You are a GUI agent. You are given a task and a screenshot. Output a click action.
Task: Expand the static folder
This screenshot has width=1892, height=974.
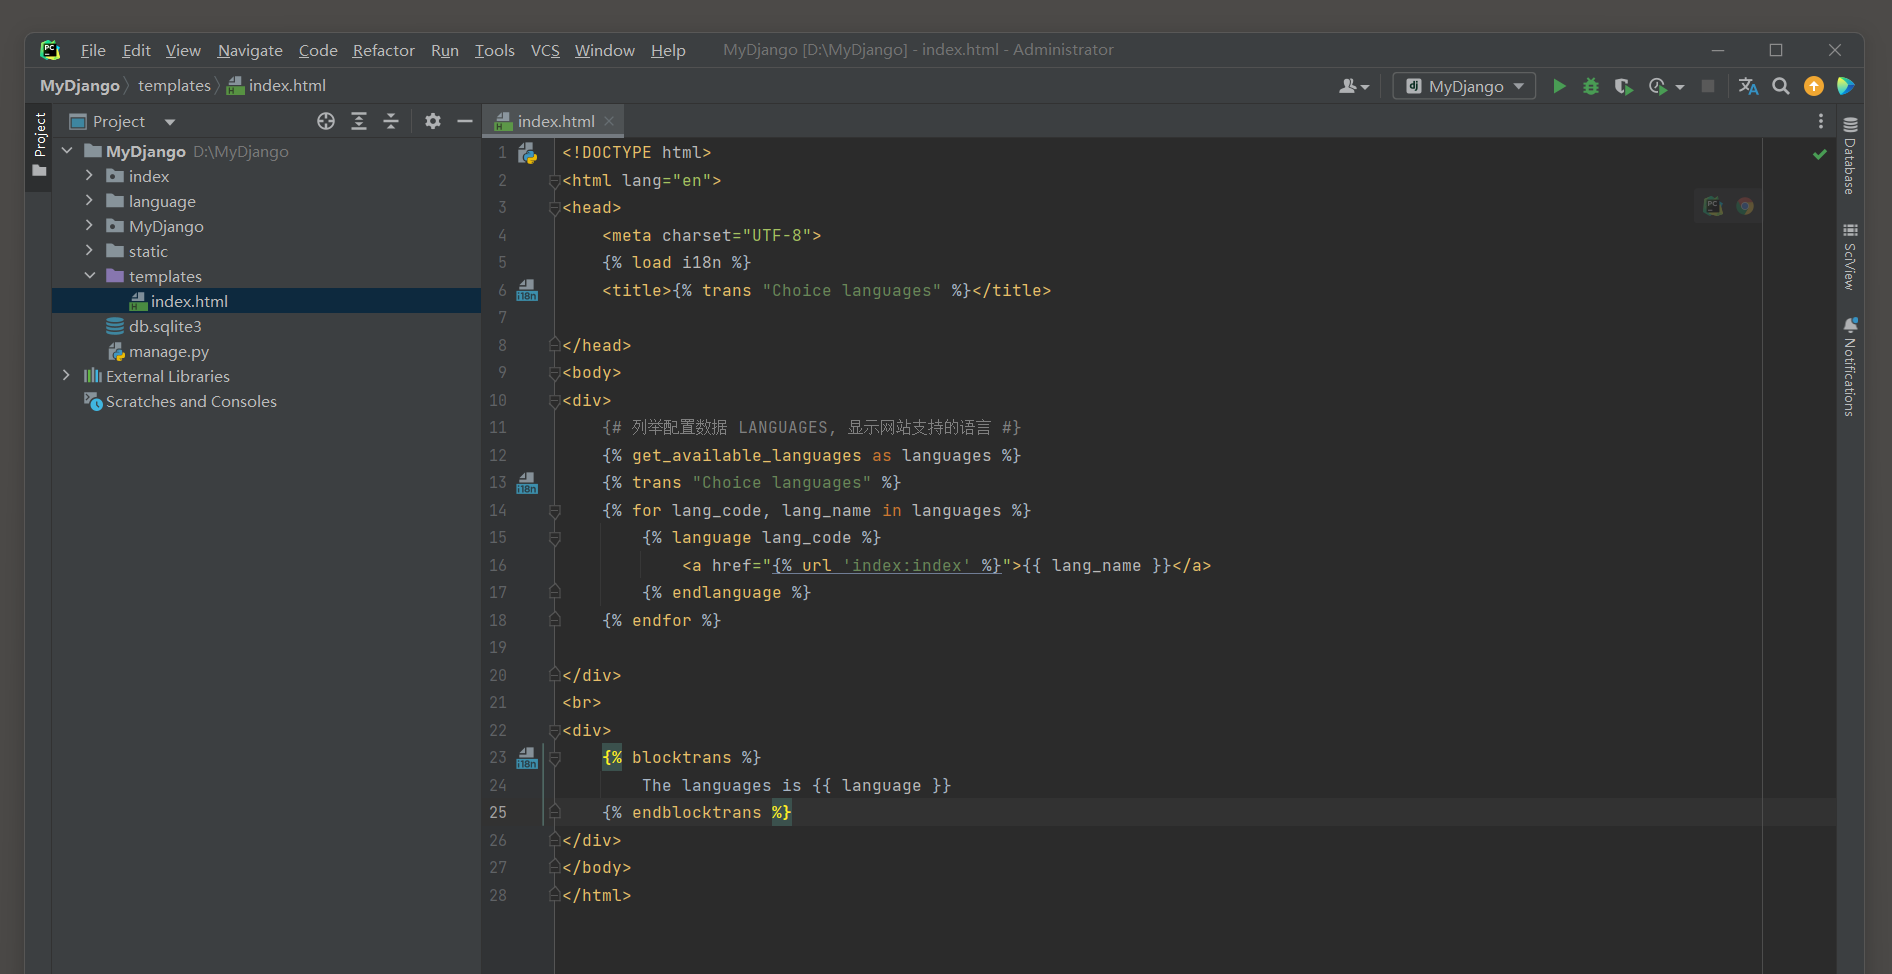pos(89,251)
